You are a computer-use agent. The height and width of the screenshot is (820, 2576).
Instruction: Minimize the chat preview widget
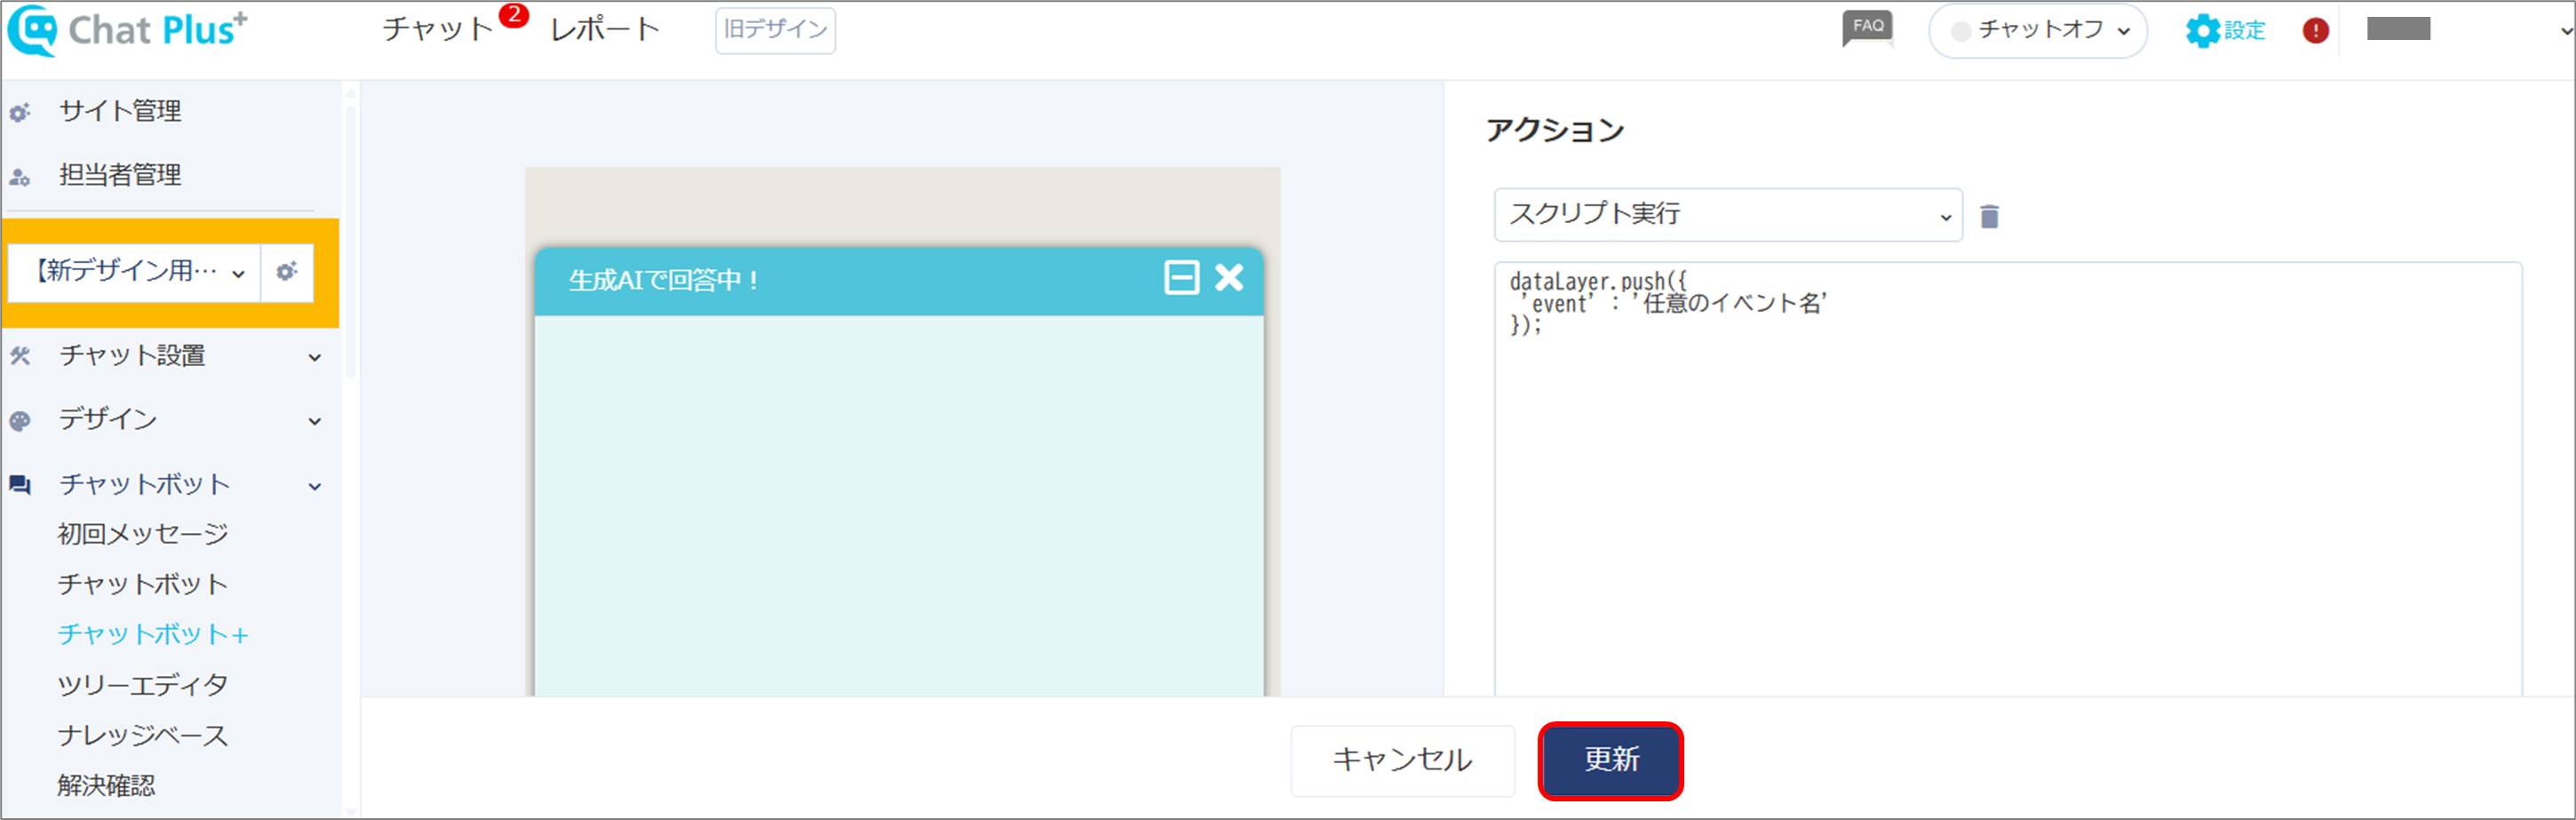(x=1181, y=277)
